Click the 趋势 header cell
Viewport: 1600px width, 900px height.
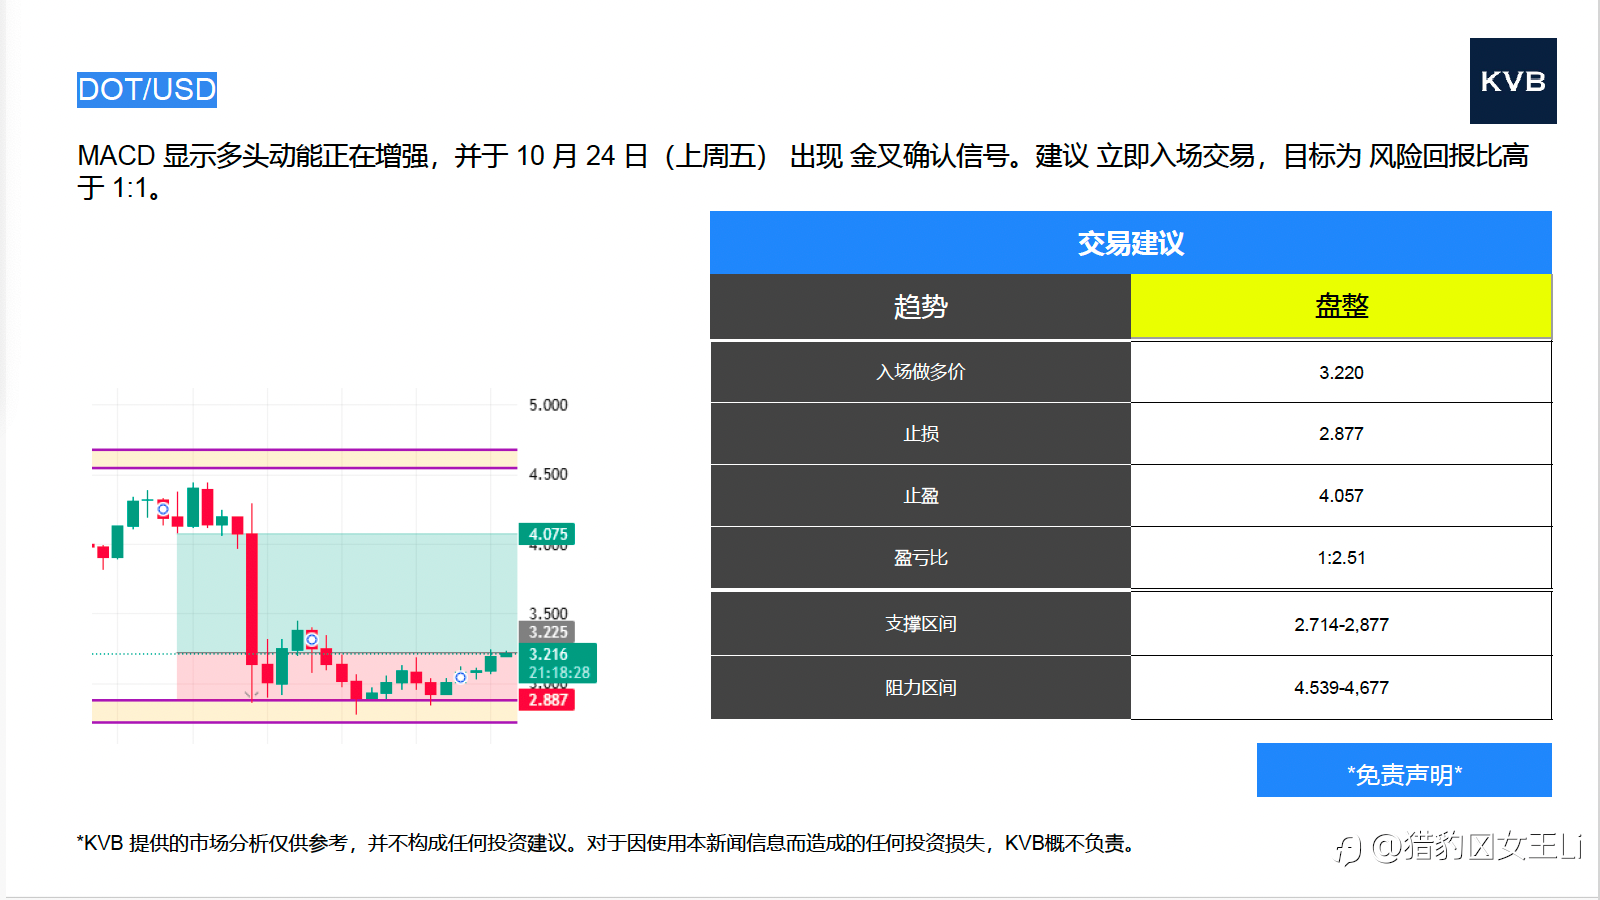coord(920,306)
